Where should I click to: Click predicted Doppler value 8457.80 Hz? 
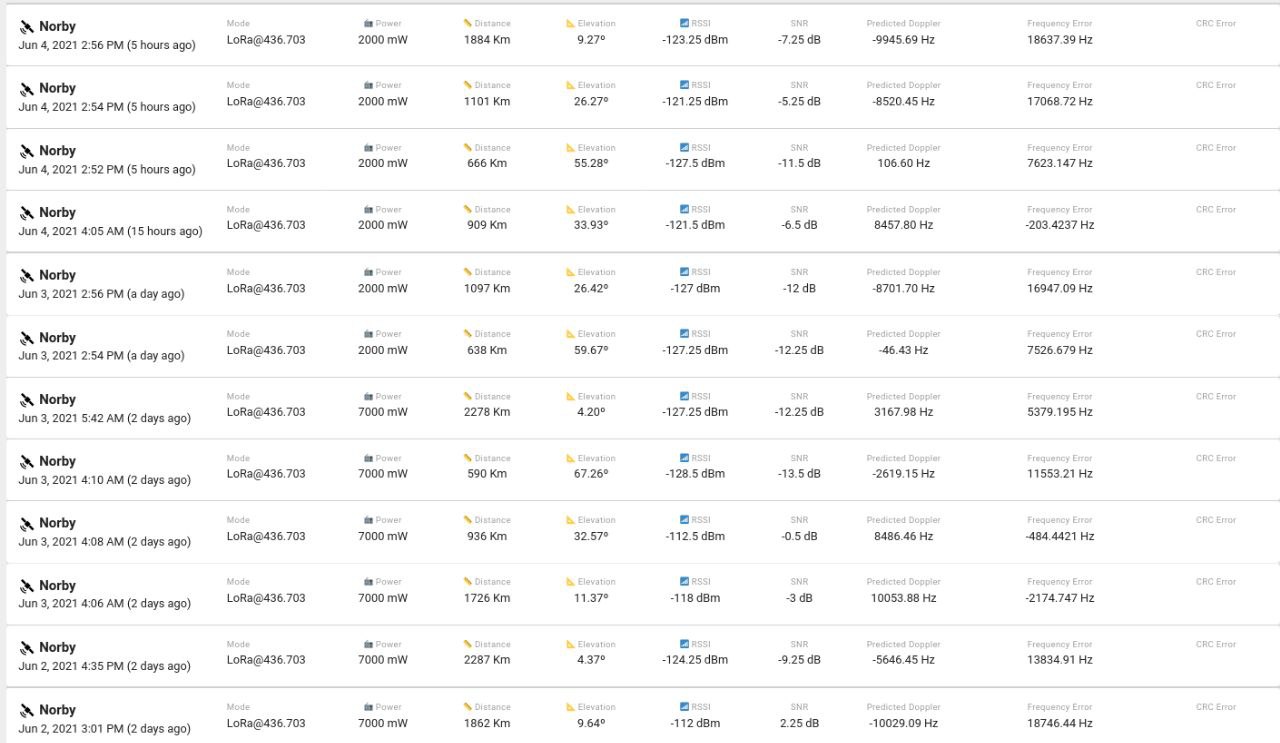903,226
